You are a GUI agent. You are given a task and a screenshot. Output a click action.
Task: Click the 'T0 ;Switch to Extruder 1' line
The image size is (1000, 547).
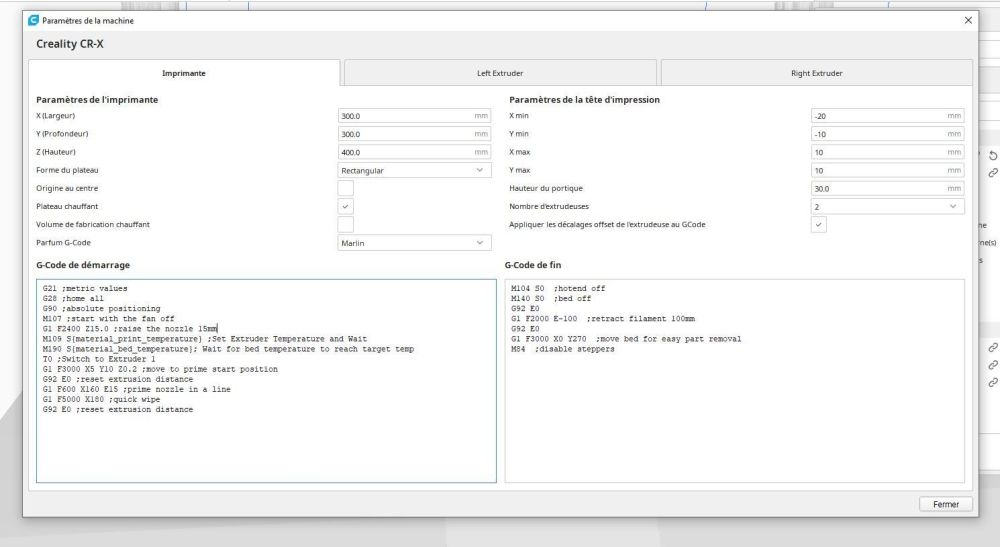coord(99,359)
